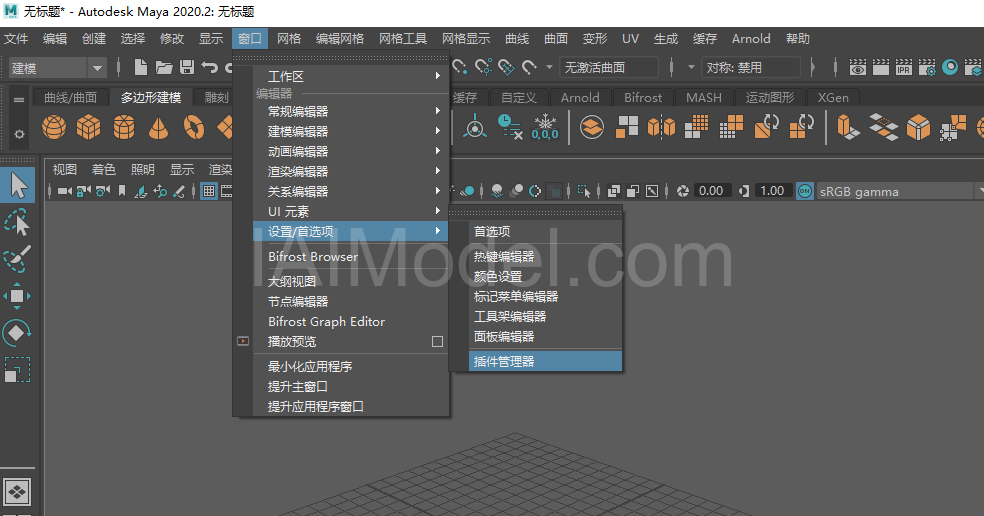Click Freeze Transformations snowflake icon
The image size is (984, 516).
(x=545, y=127)
